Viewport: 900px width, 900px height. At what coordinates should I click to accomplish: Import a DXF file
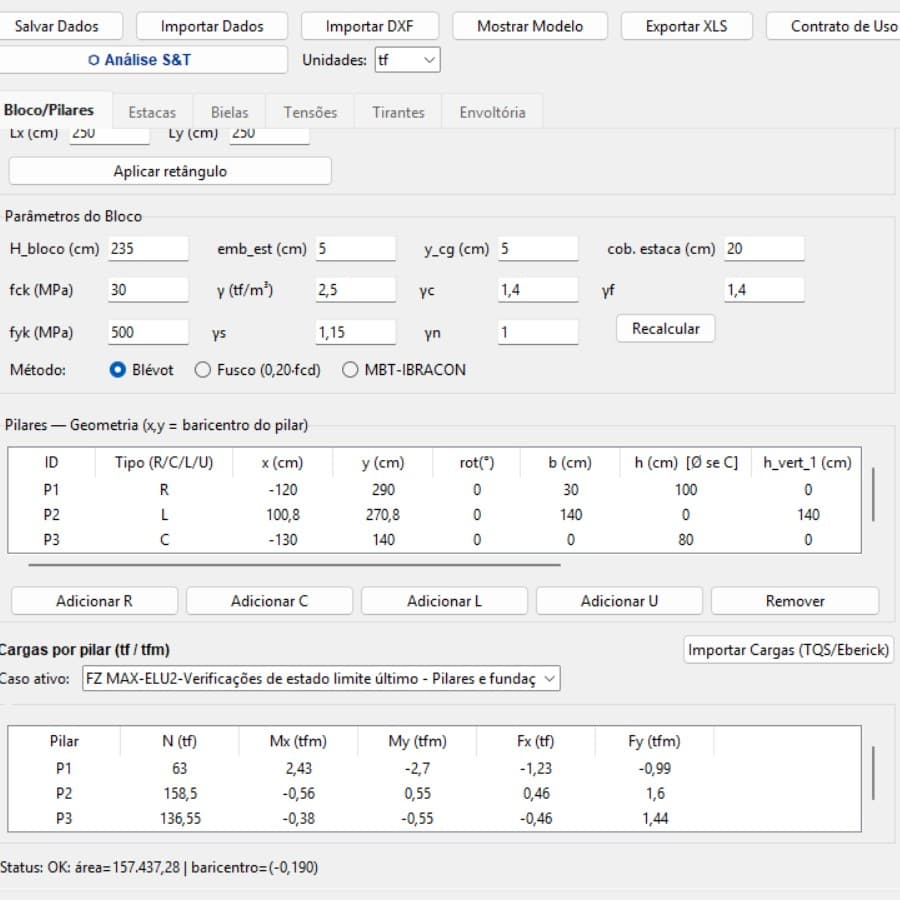pyautogui.click(x=370, y=26)
